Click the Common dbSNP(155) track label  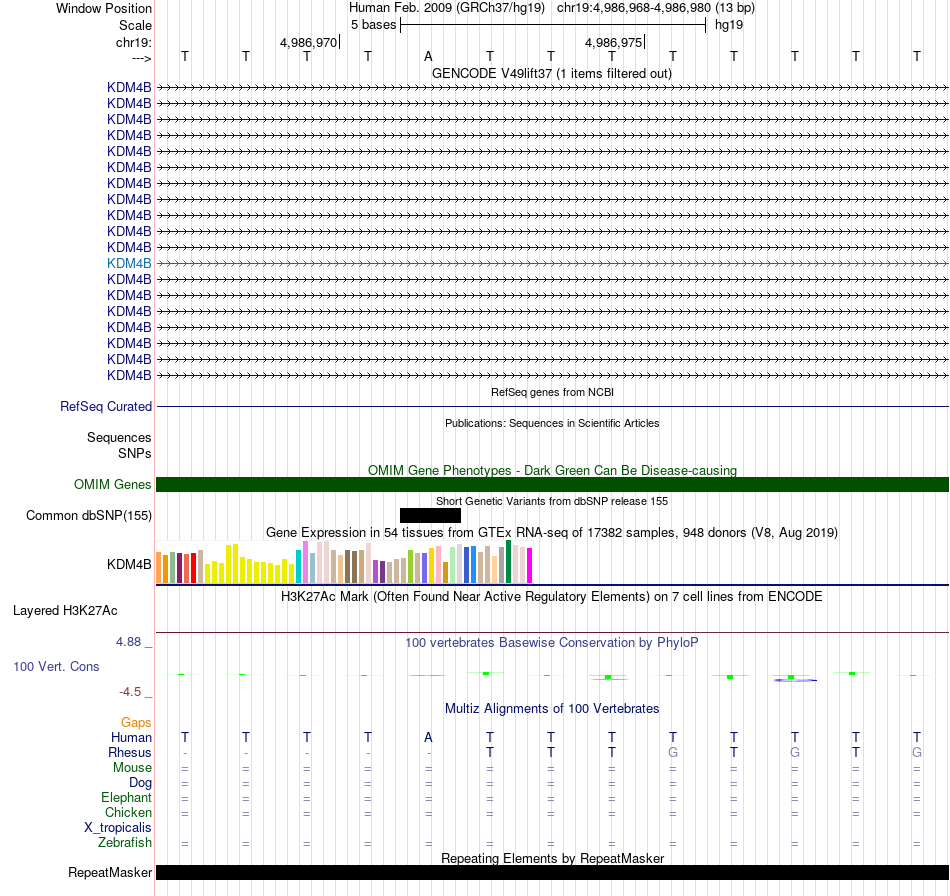[x=88, y=516]
